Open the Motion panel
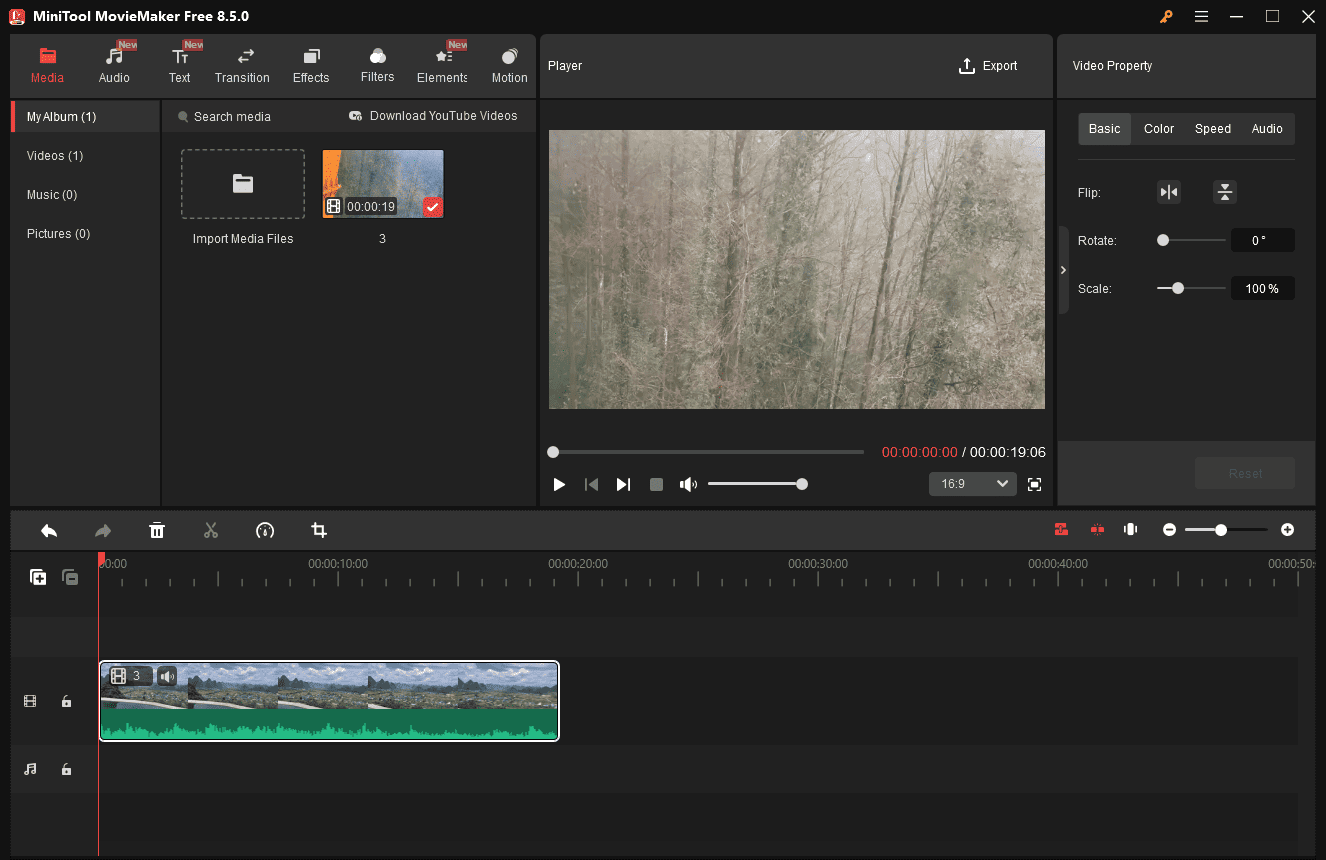The image size is (1326, 860). click(509, 63)
